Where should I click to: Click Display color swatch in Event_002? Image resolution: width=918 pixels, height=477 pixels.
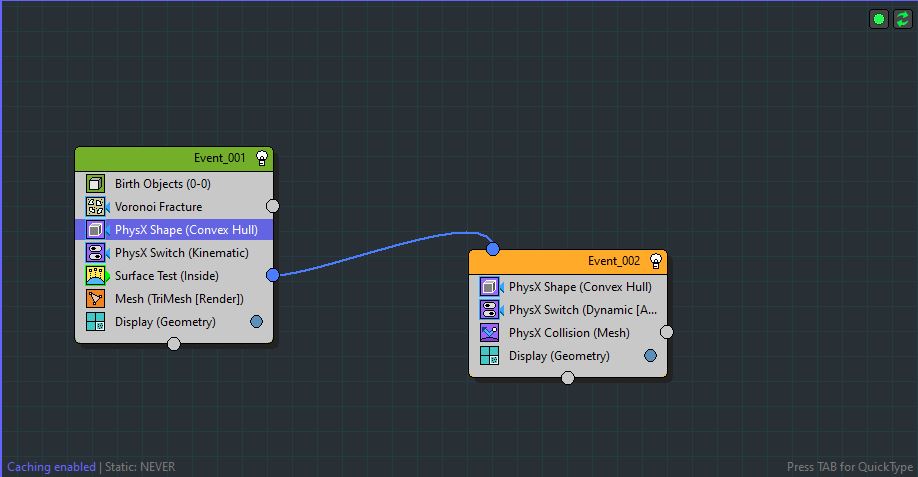650,355
